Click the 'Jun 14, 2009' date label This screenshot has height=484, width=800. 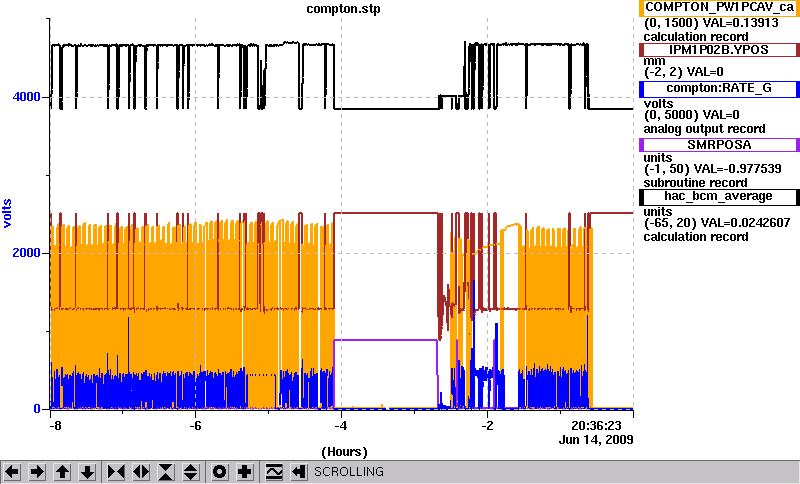click(596, 440)
